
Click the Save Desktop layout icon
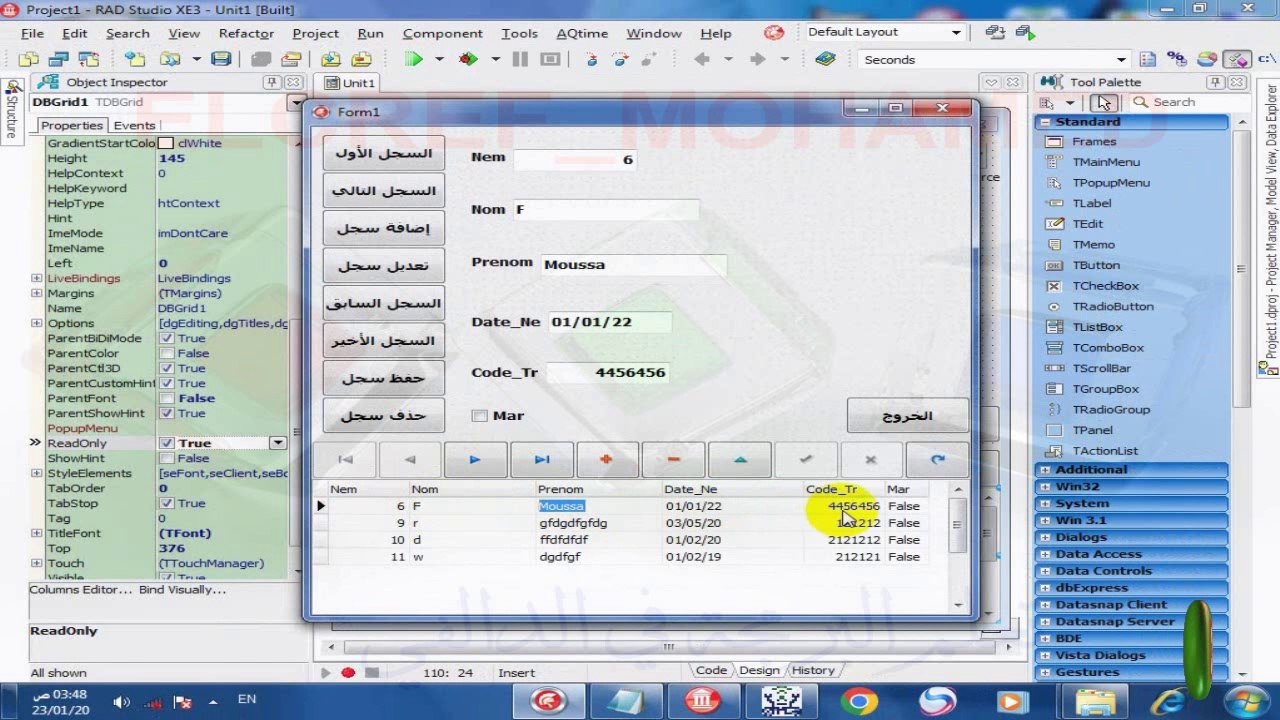(x=995, y=32)
